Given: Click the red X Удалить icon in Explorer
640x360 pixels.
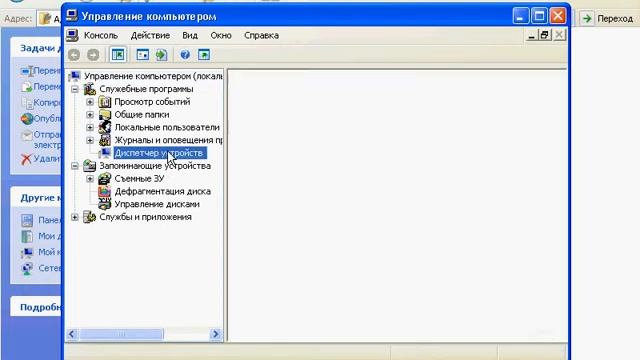Looking at the screenshot, I should pyautogui.click(x=26, y=159).
